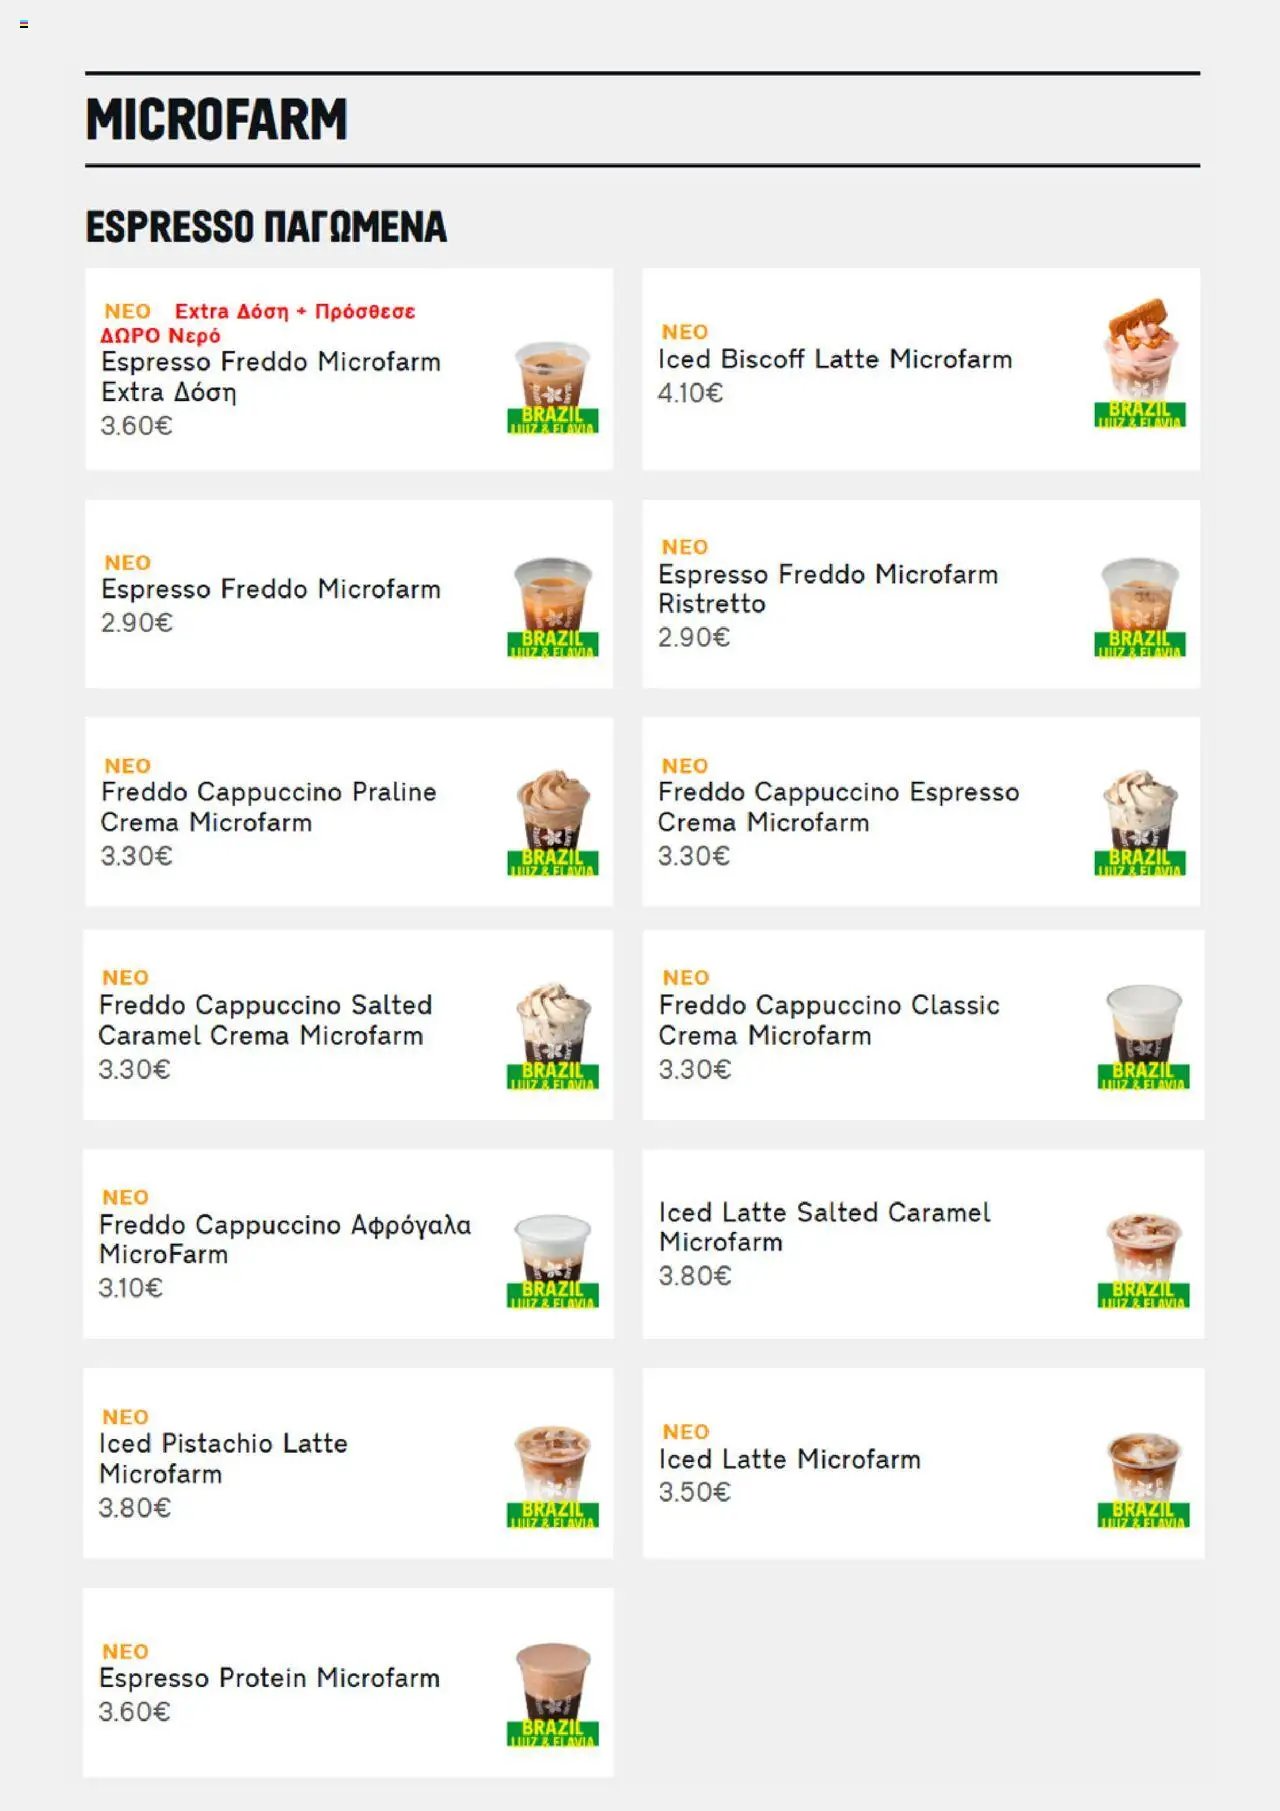Click the Espresso Freddo Microfarm 2.90€ card
The width and height of the screenshot is (1280, 1811).
(349, 594)
